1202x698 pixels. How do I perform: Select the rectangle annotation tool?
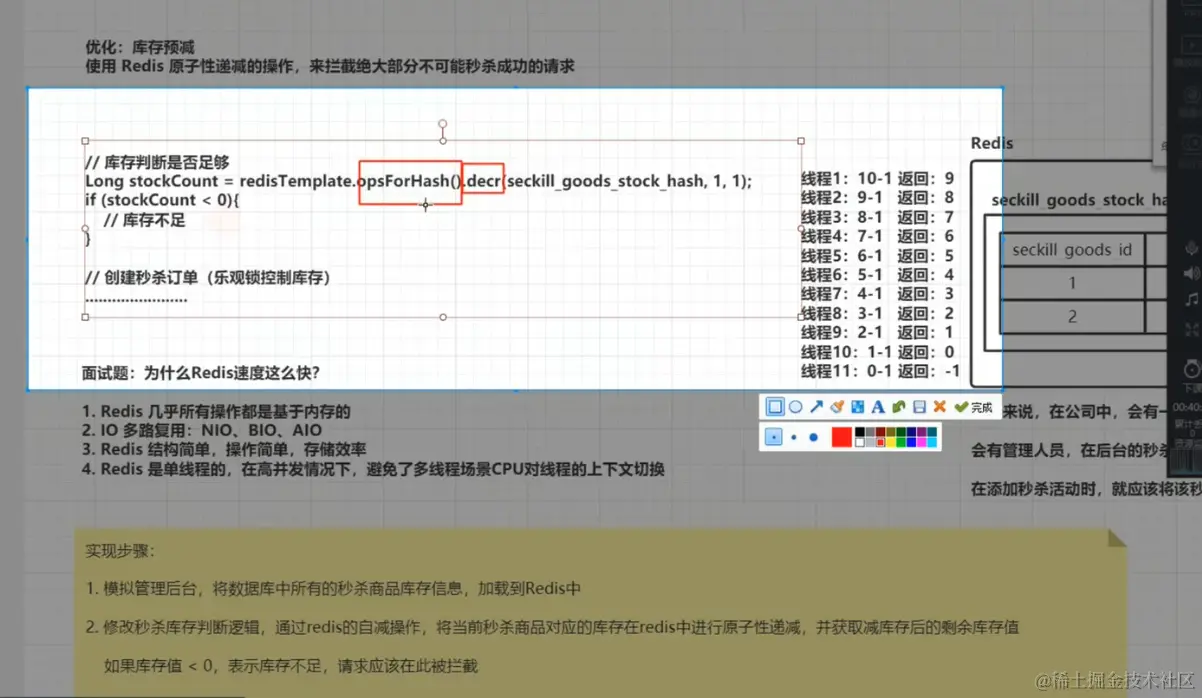(x=775, y=406)
